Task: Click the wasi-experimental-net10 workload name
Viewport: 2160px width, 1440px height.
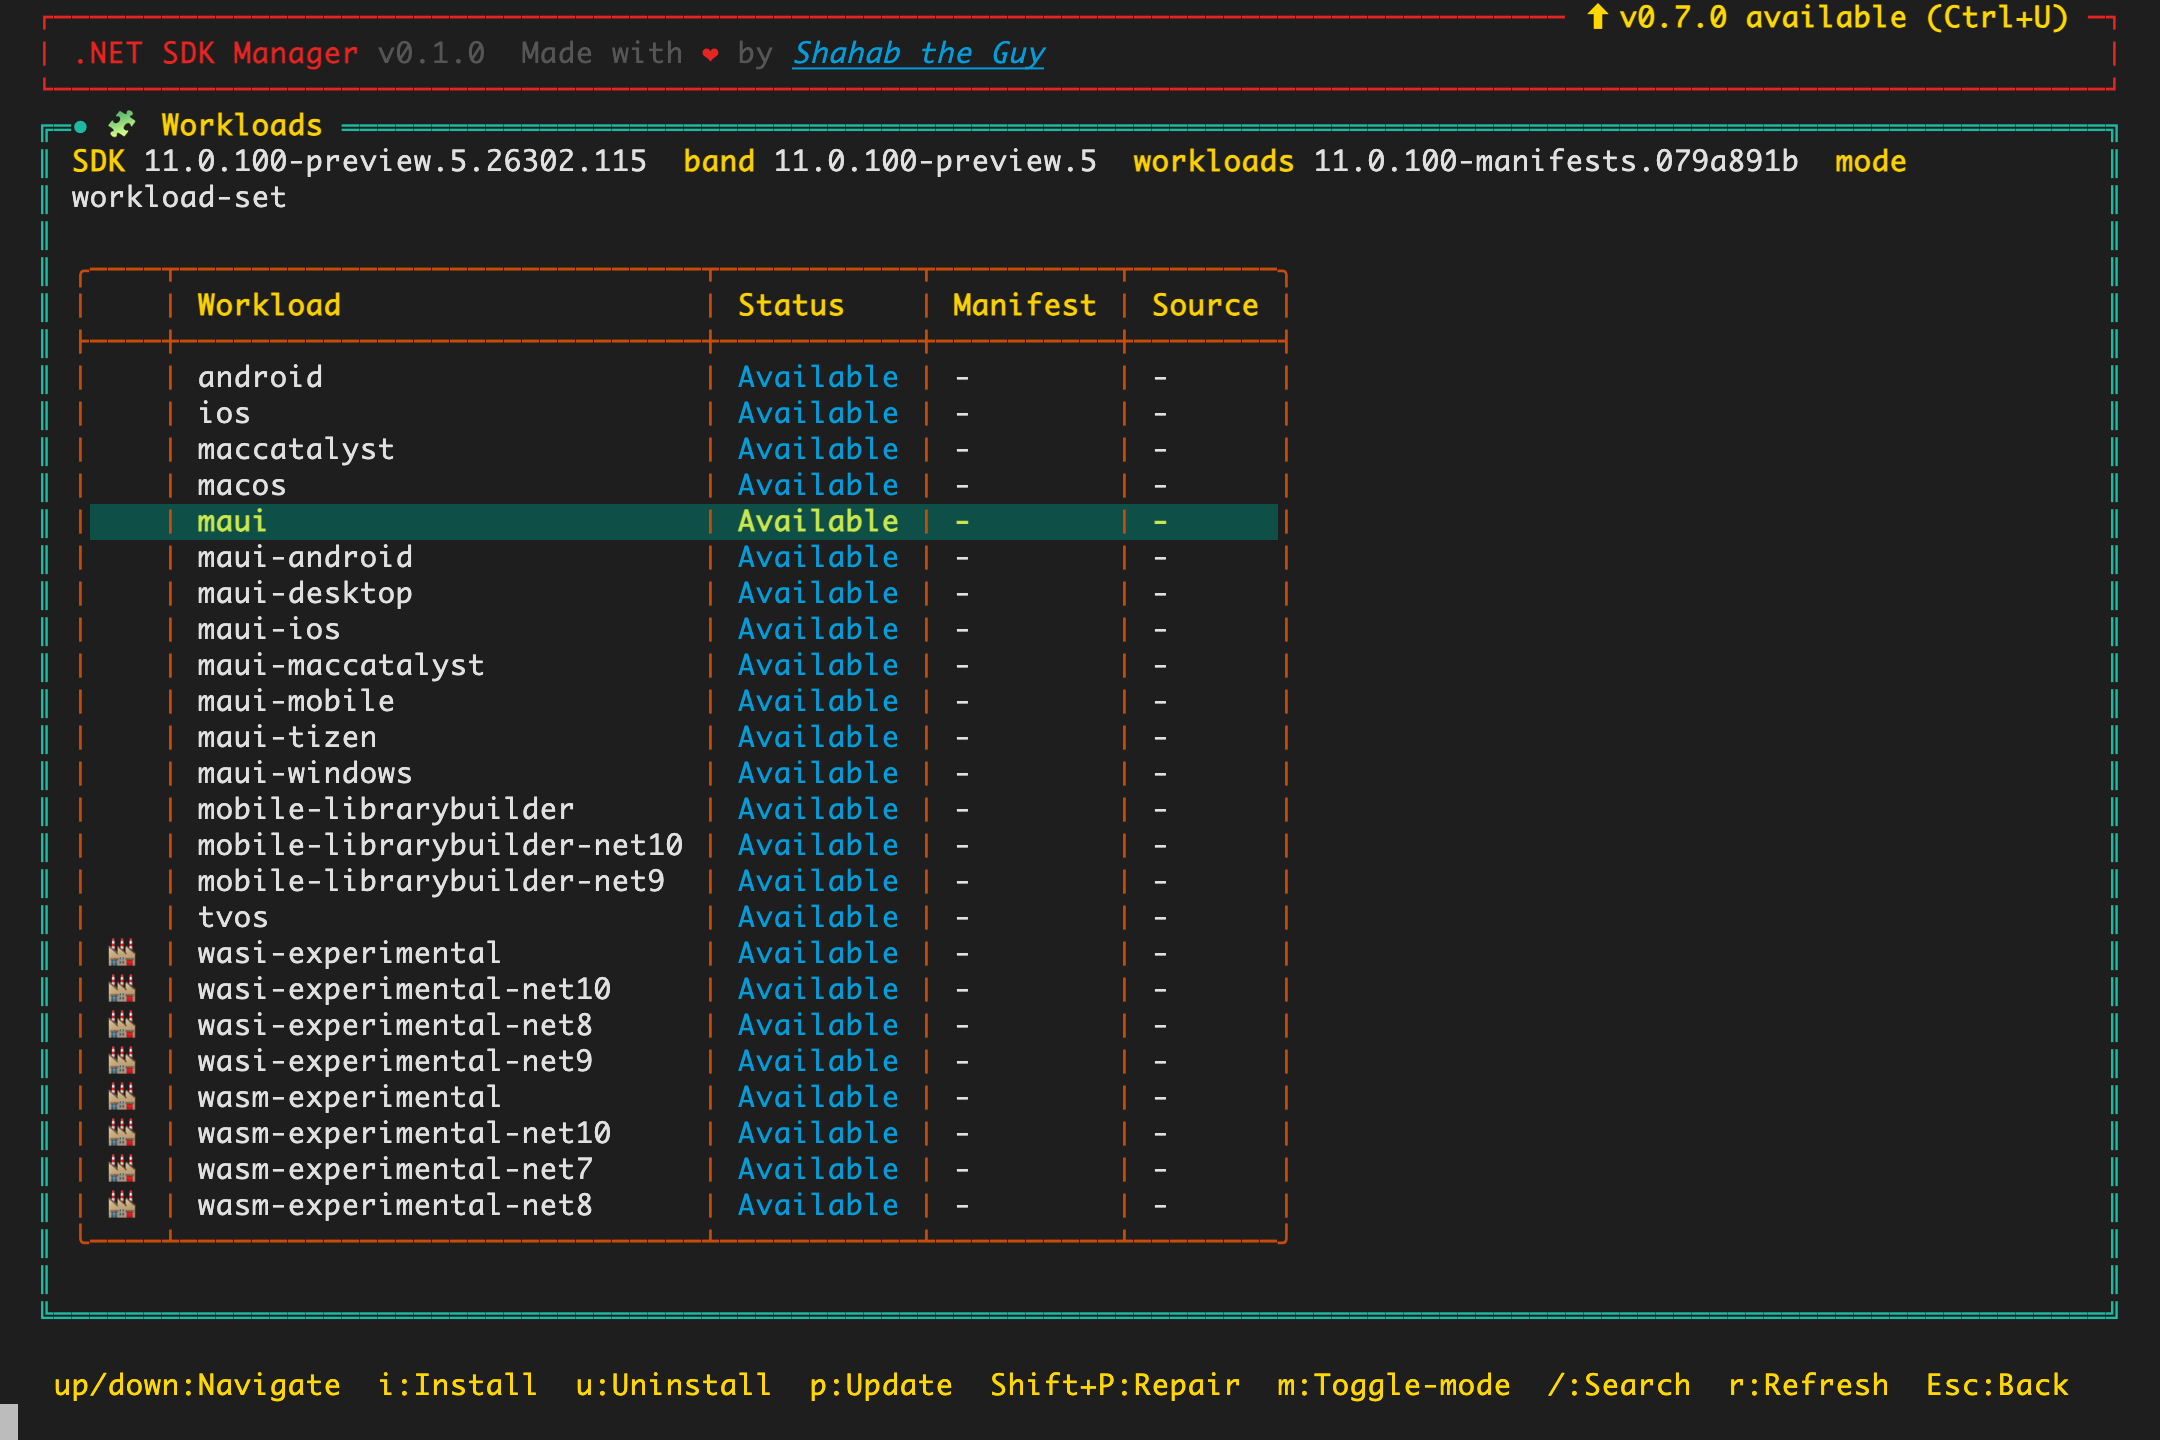Action: click(404, 989)
